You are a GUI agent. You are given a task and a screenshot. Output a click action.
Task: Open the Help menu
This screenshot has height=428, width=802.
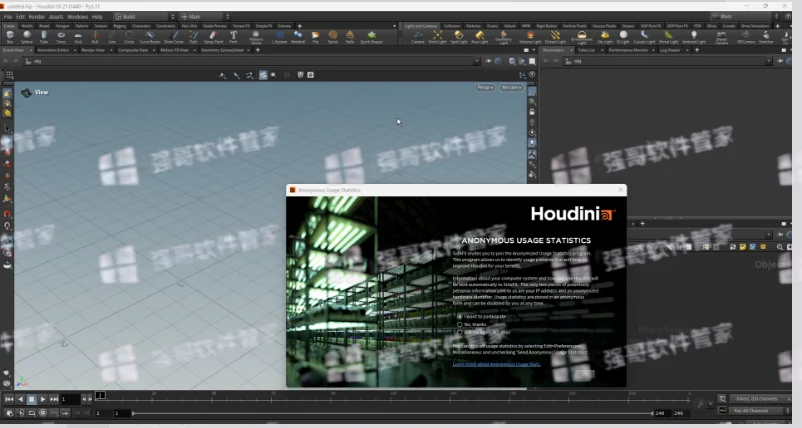click(97, 16)
